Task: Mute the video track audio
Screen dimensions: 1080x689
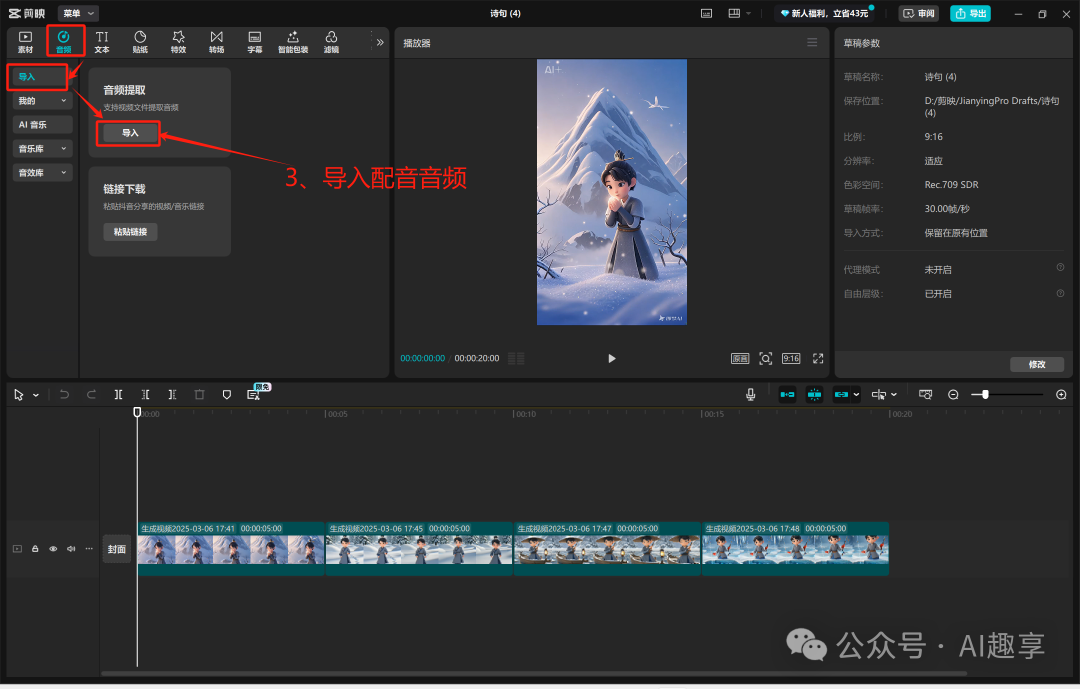Action: click(71, 549)
